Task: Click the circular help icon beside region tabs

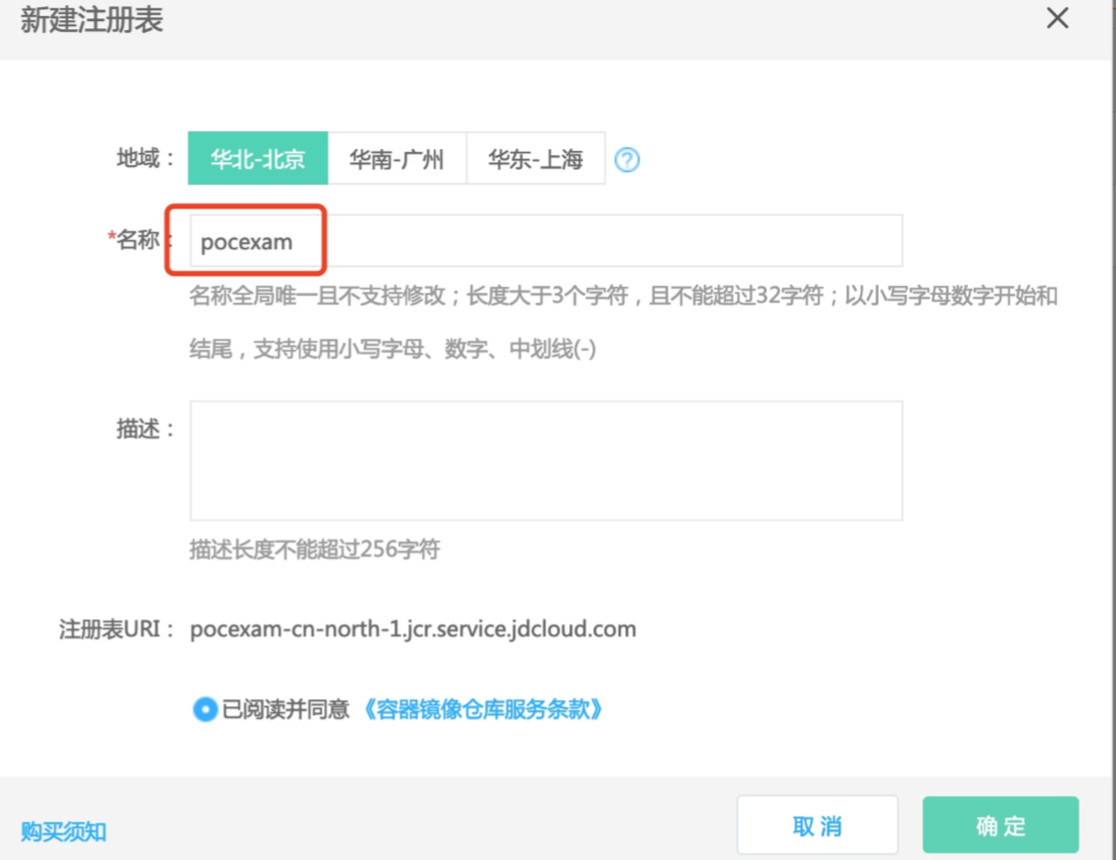Action: coord(628,159)
